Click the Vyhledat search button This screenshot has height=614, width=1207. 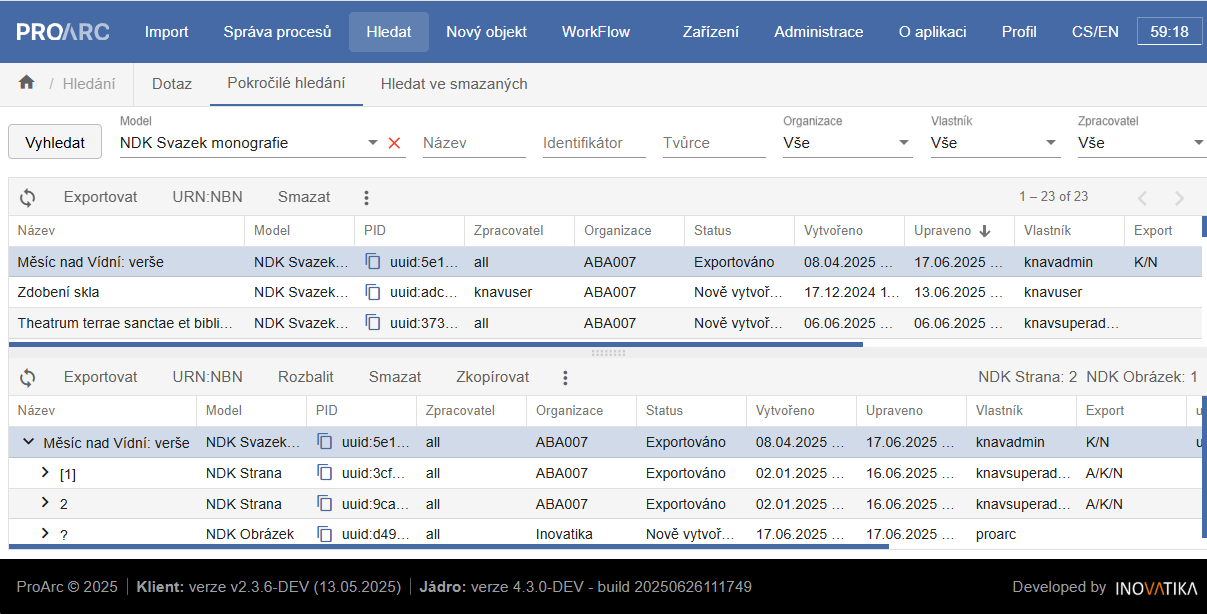click(55, 141)
